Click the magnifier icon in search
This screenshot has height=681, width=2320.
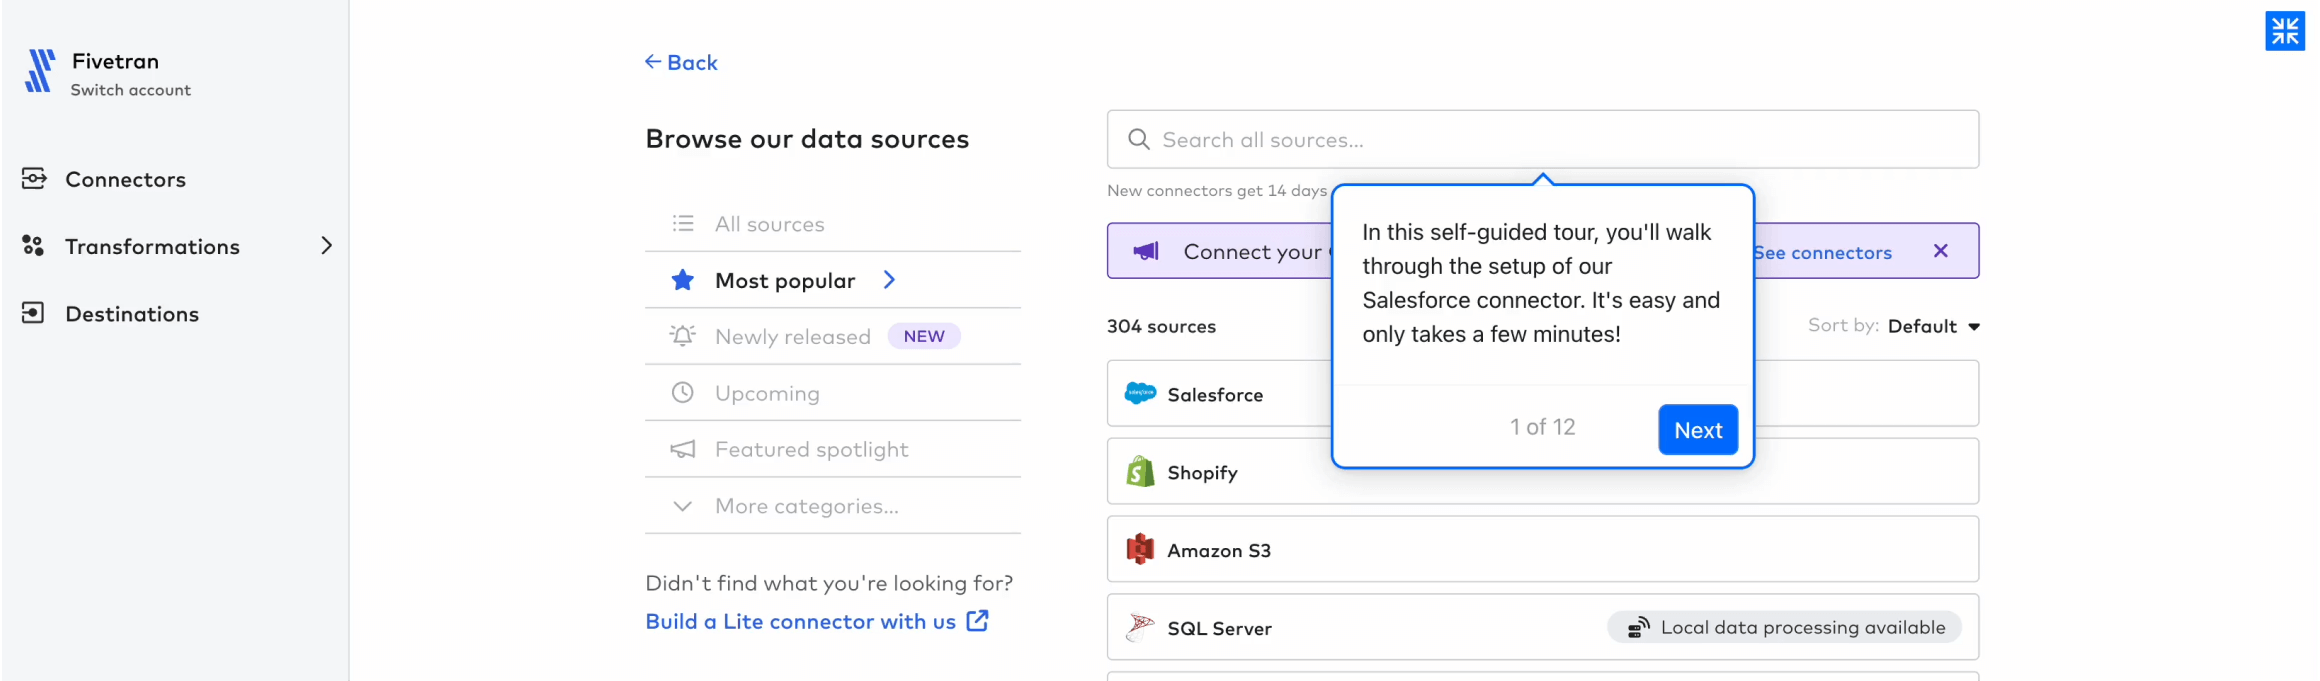tap(1138, 139)
